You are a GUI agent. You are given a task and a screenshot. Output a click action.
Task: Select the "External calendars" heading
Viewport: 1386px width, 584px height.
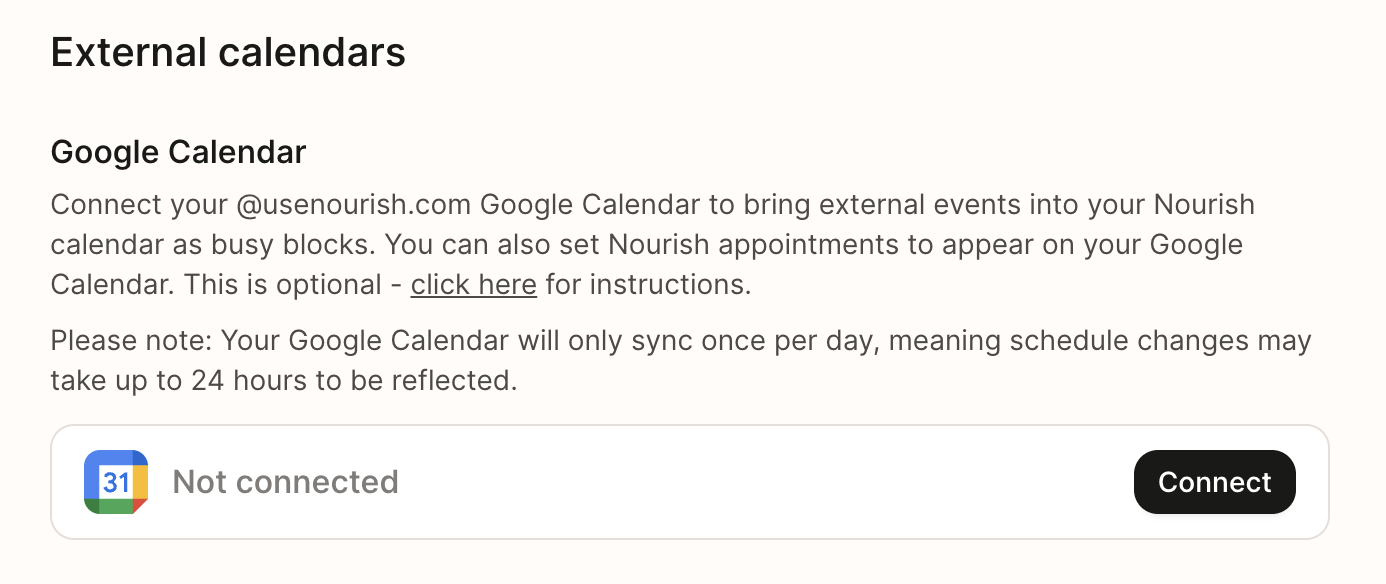click(x=228, y=52)
